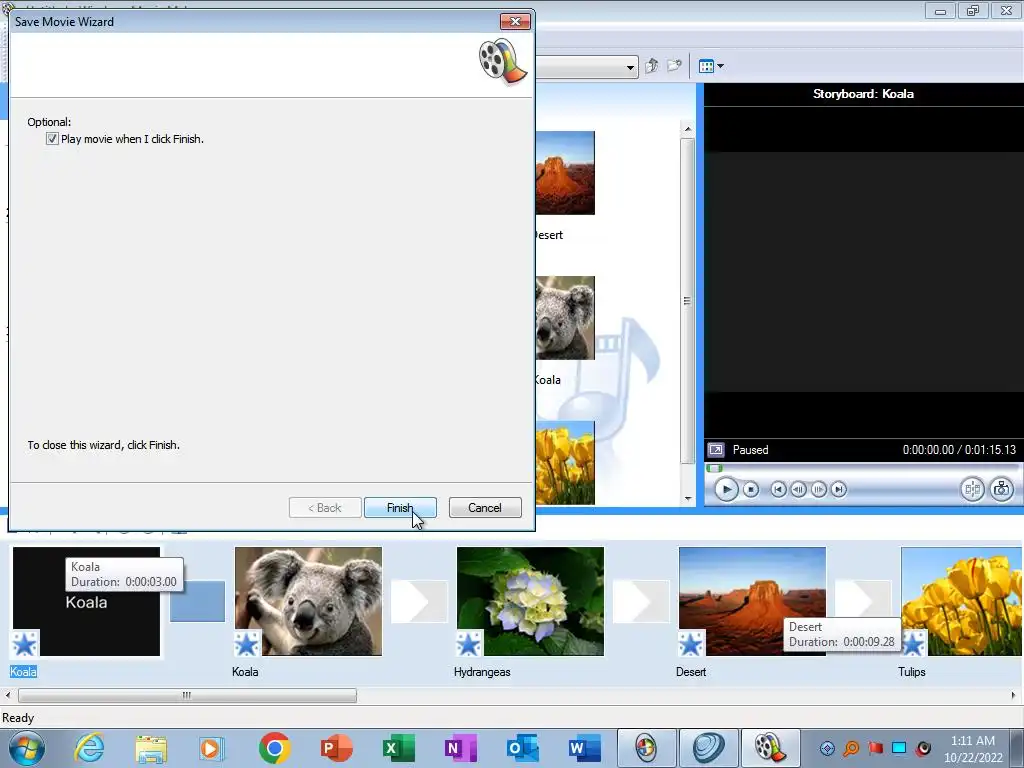Jump back to previous clip in preview
Image resolution: width=1024 pixels, height=768 pixels.
click(x=778, y=489)
